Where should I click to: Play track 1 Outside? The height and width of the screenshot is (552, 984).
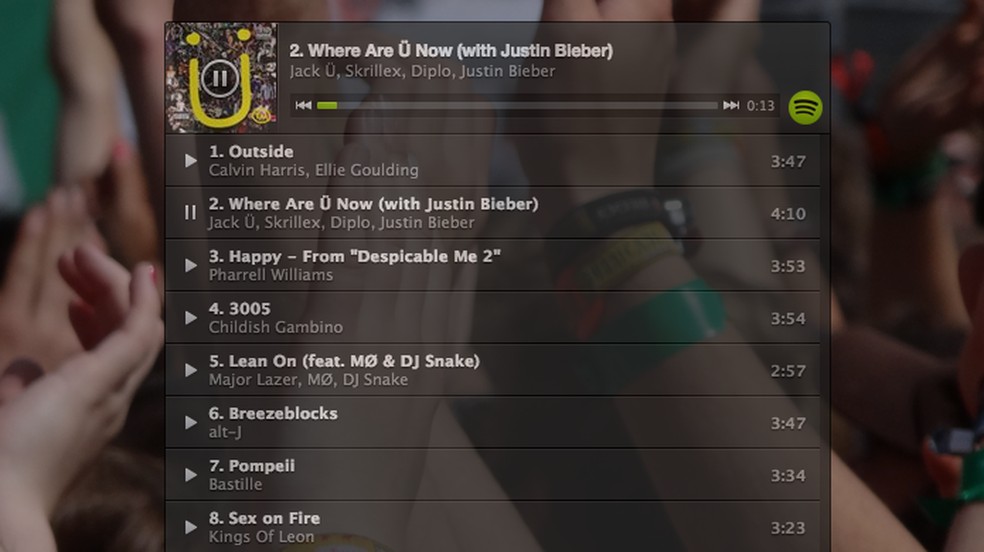pos(190,161)
